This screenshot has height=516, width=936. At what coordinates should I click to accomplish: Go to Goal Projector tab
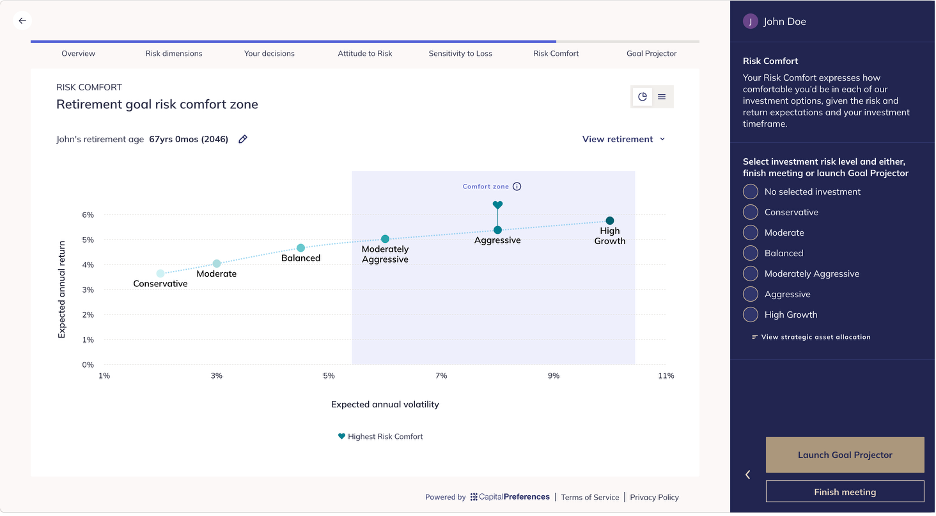[x=651, y=54]
